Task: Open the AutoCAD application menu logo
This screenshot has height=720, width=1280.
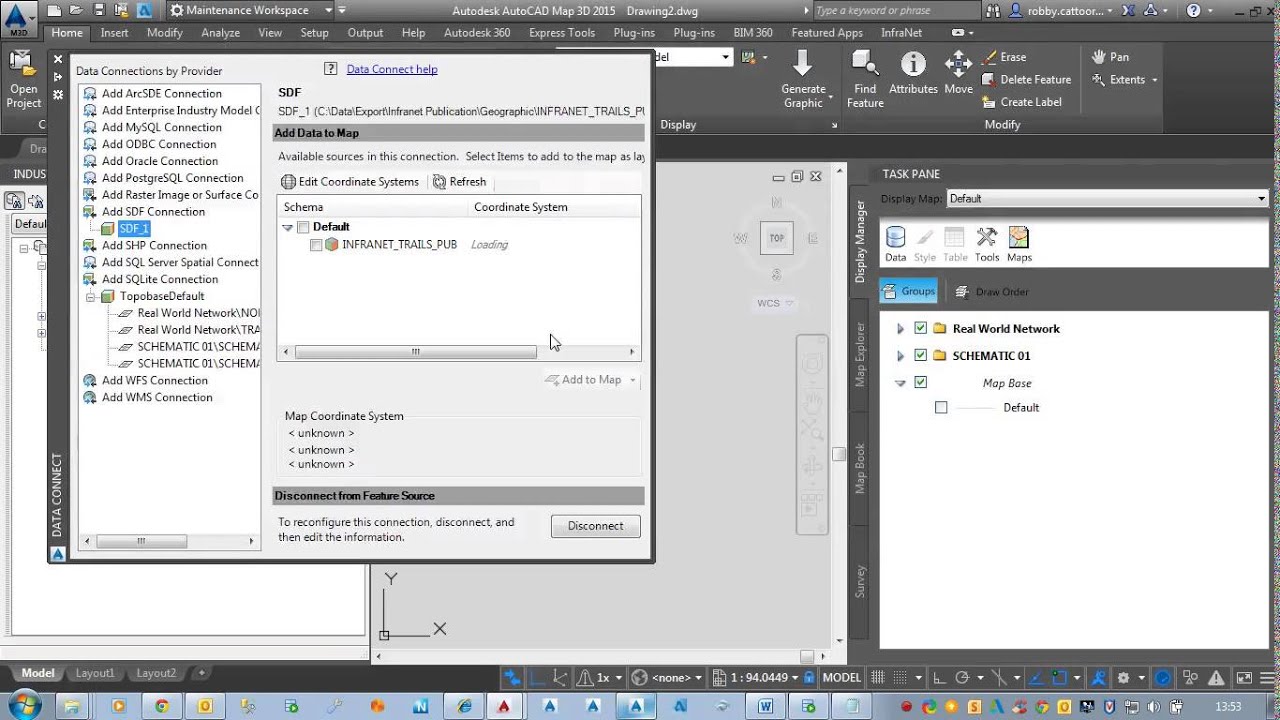Action: 19,17
